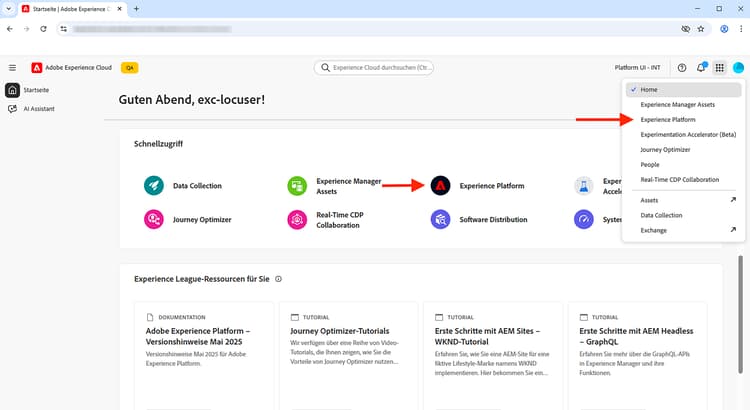Open the Journey Optimizer quick access link
Image resolution: width=750 pixels, height=410 pixels.
202,220
